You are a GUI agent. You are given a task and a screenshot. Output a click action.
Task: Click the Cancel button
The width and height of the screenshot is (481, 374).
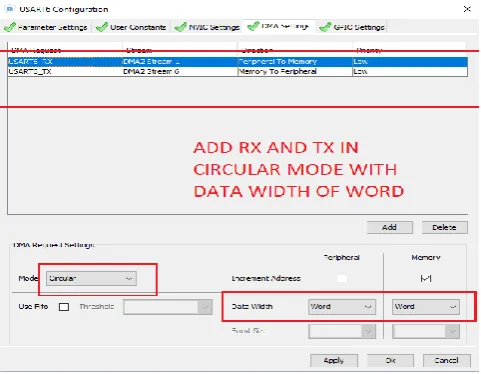(x=447, y=360)
